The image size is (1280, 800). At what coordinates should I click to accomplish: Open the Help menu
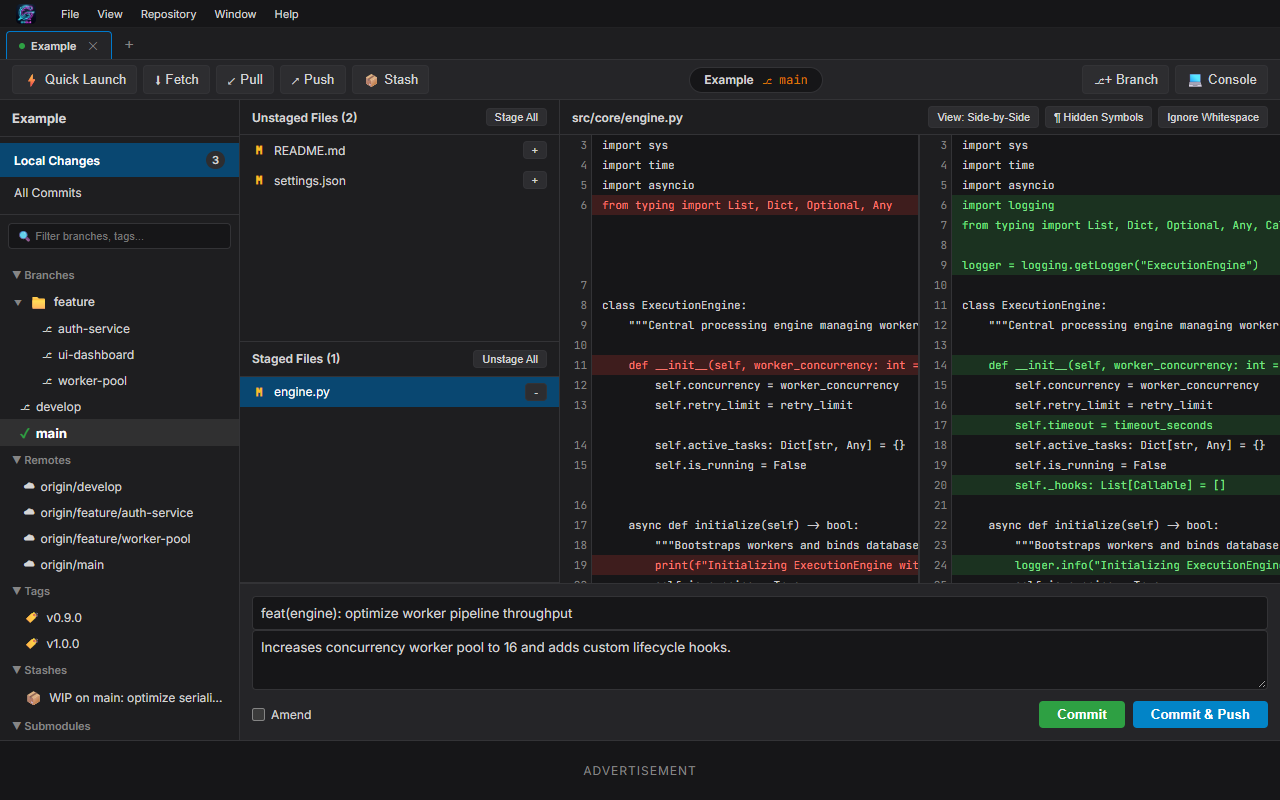(x=286, y=14)
